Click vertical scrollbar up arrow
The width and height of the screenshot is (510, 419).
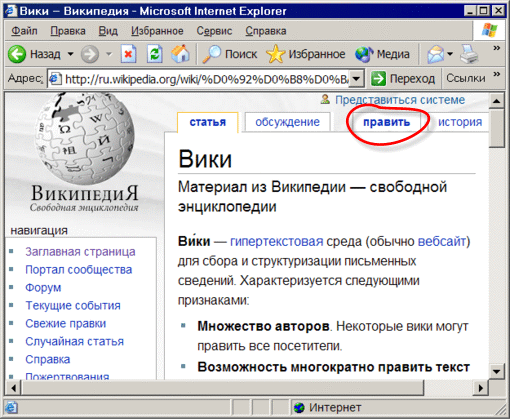click(x=497, y=101)
